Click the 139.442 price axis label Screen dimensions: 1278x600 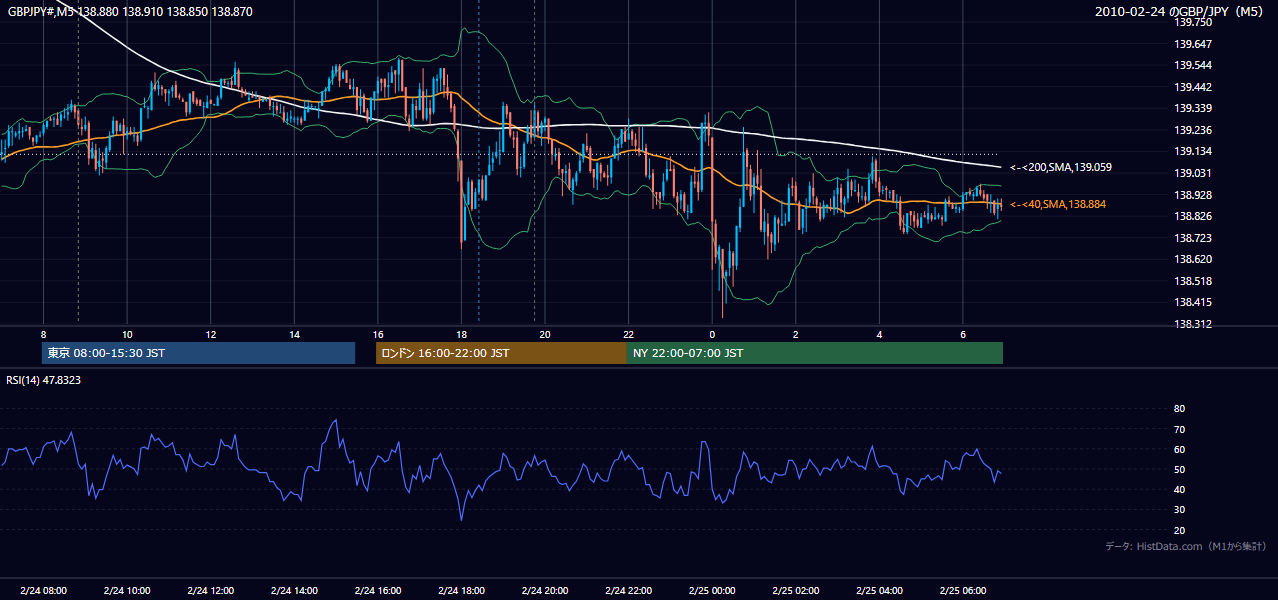pos(1194,87)
